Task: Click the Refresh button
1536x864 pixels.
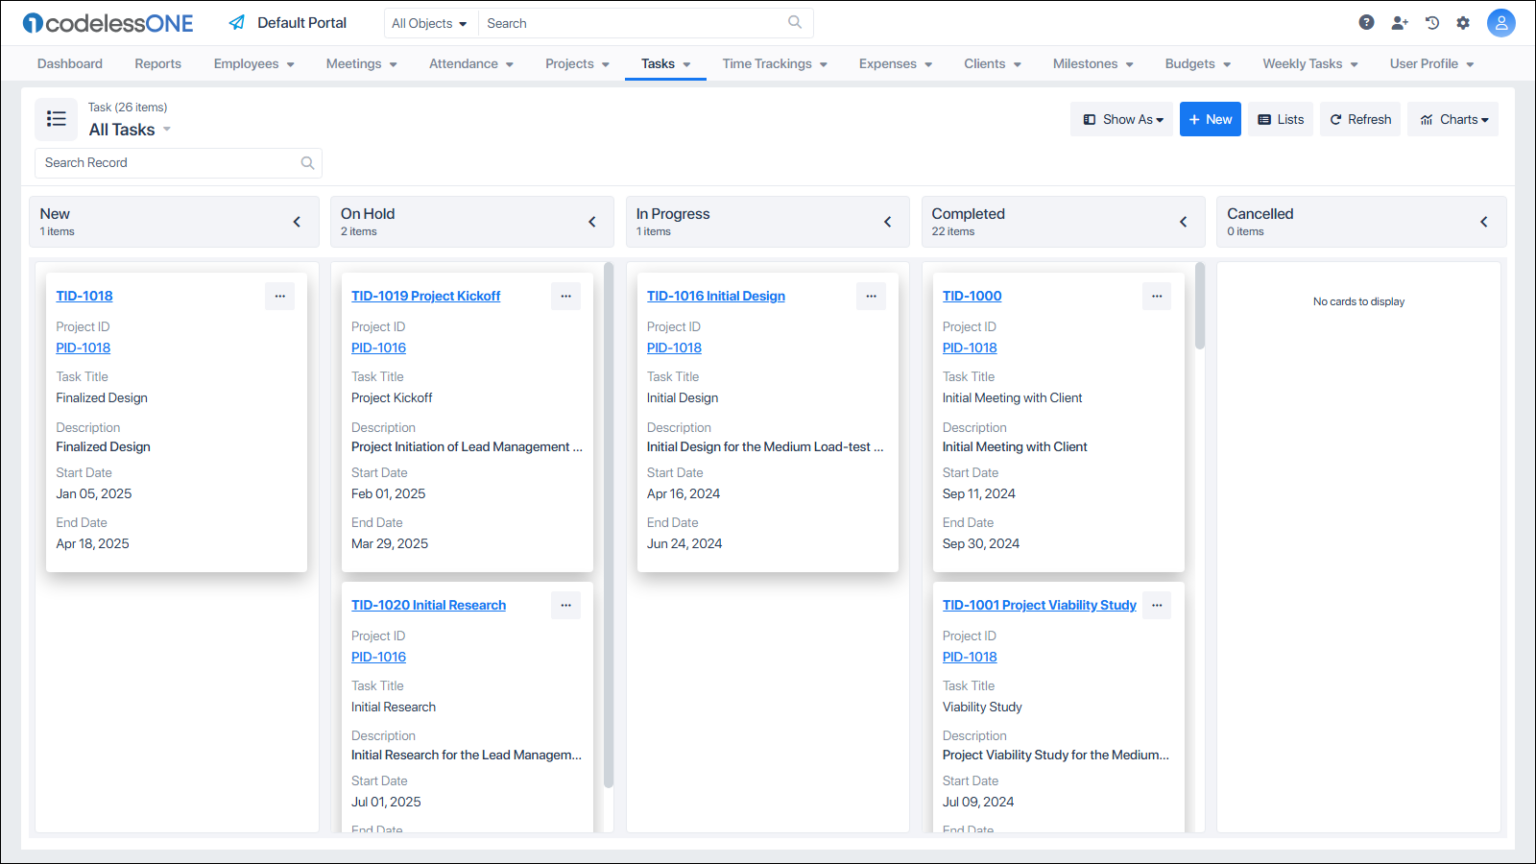Action: (x=1360, y=119)
